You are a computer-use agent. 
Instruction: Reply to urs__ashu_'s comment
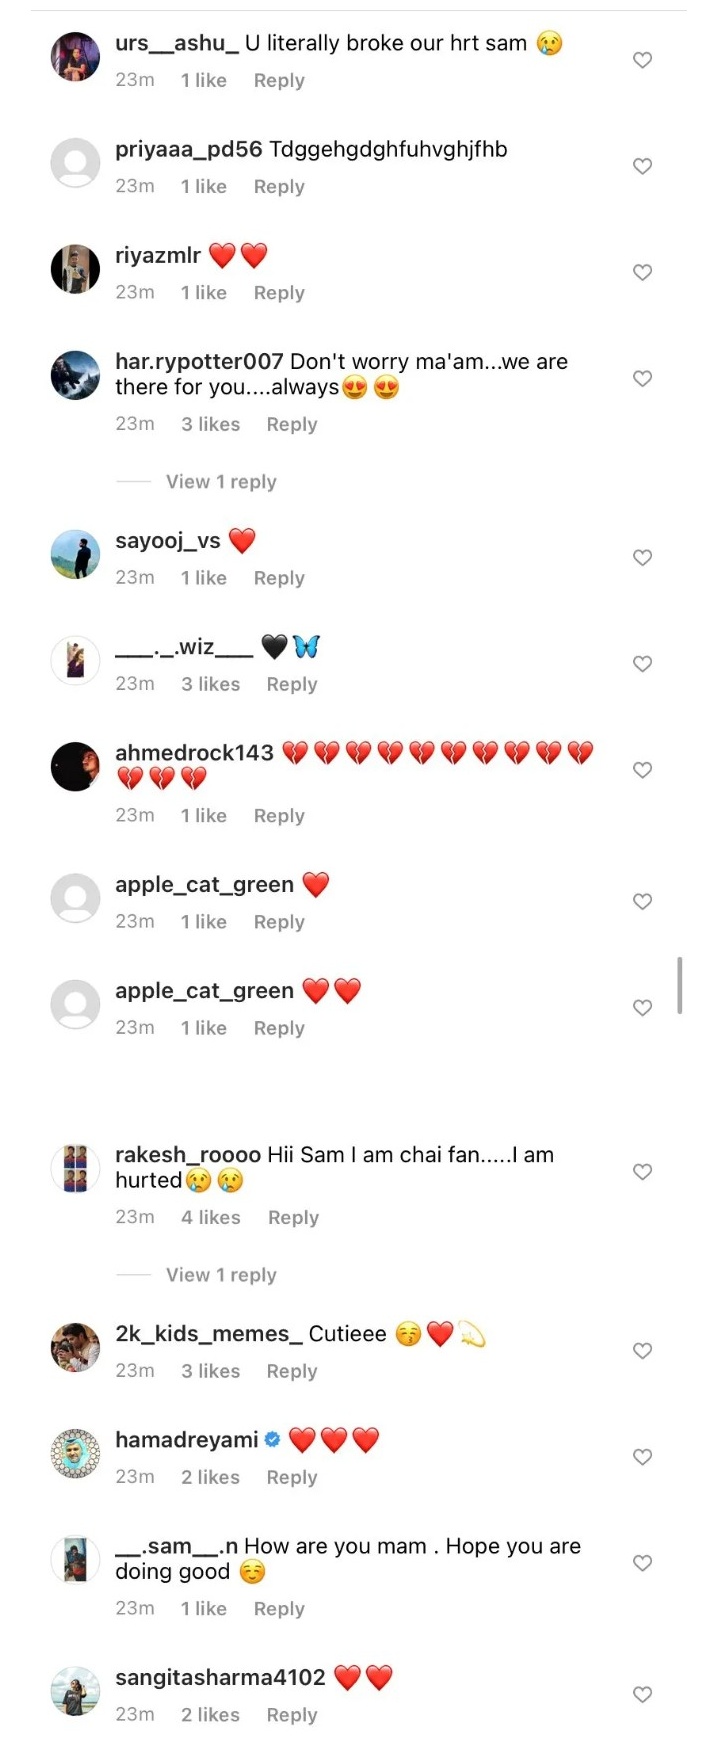278,80
